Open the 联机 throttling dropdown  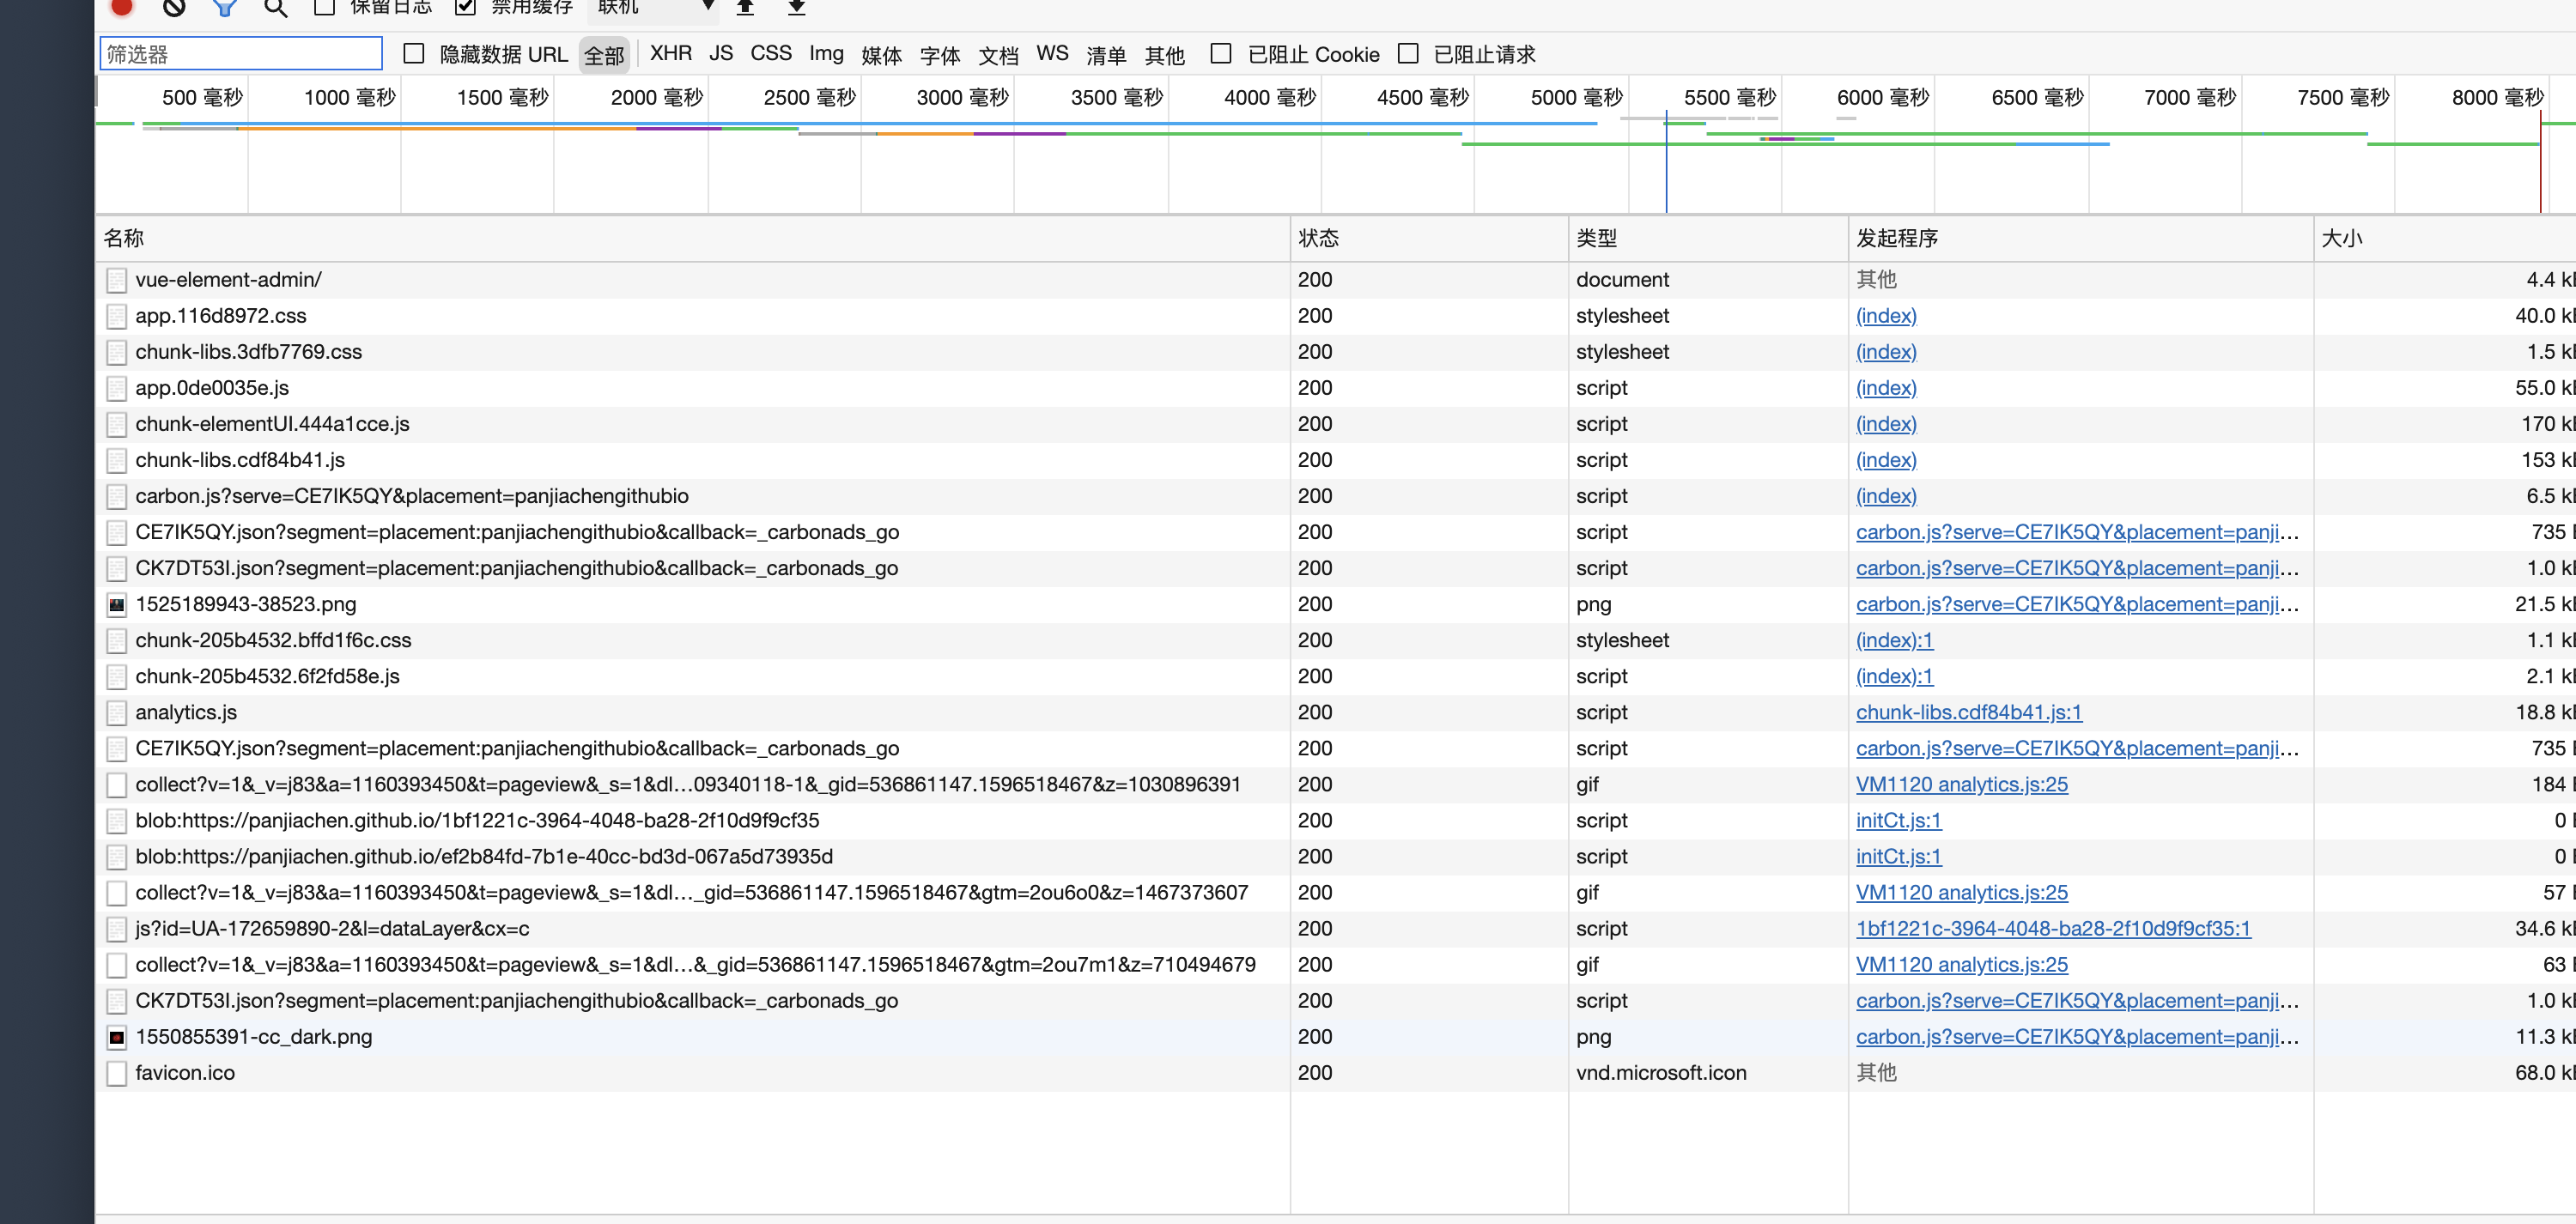point(652,8)
